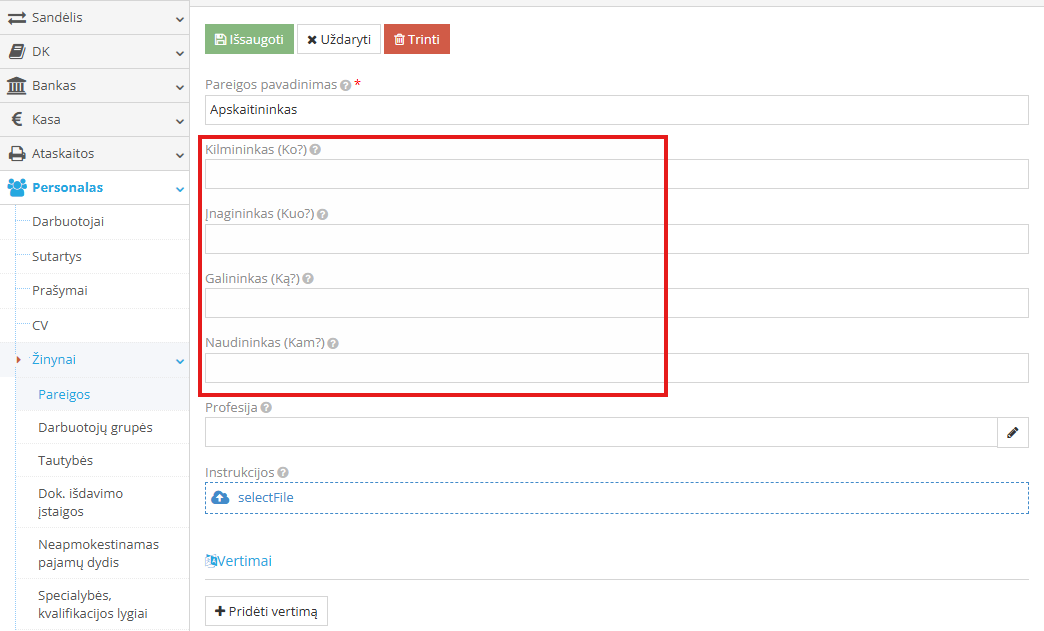Click the help icon beside Instrukcijos
The width and height of the screenshot is (1044, 631).
[283, 473]
